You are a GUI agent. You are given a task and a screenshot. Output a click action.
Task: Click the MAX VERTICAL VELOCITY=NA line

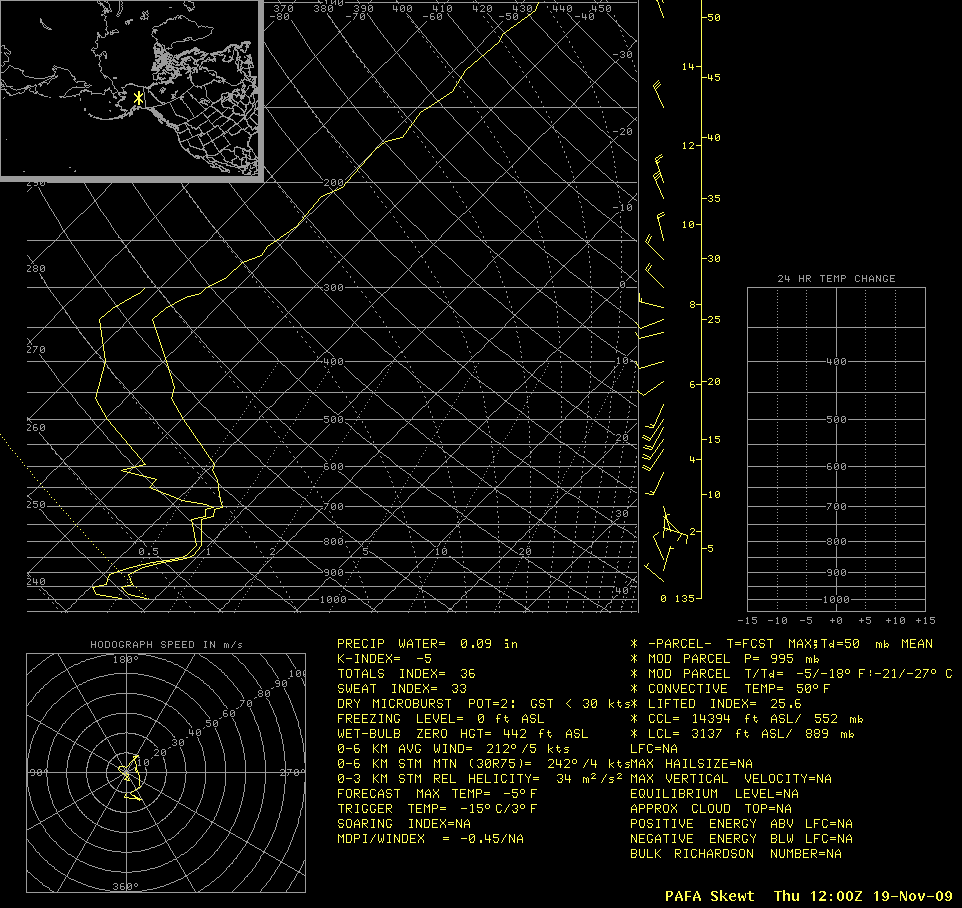point(731,779)
